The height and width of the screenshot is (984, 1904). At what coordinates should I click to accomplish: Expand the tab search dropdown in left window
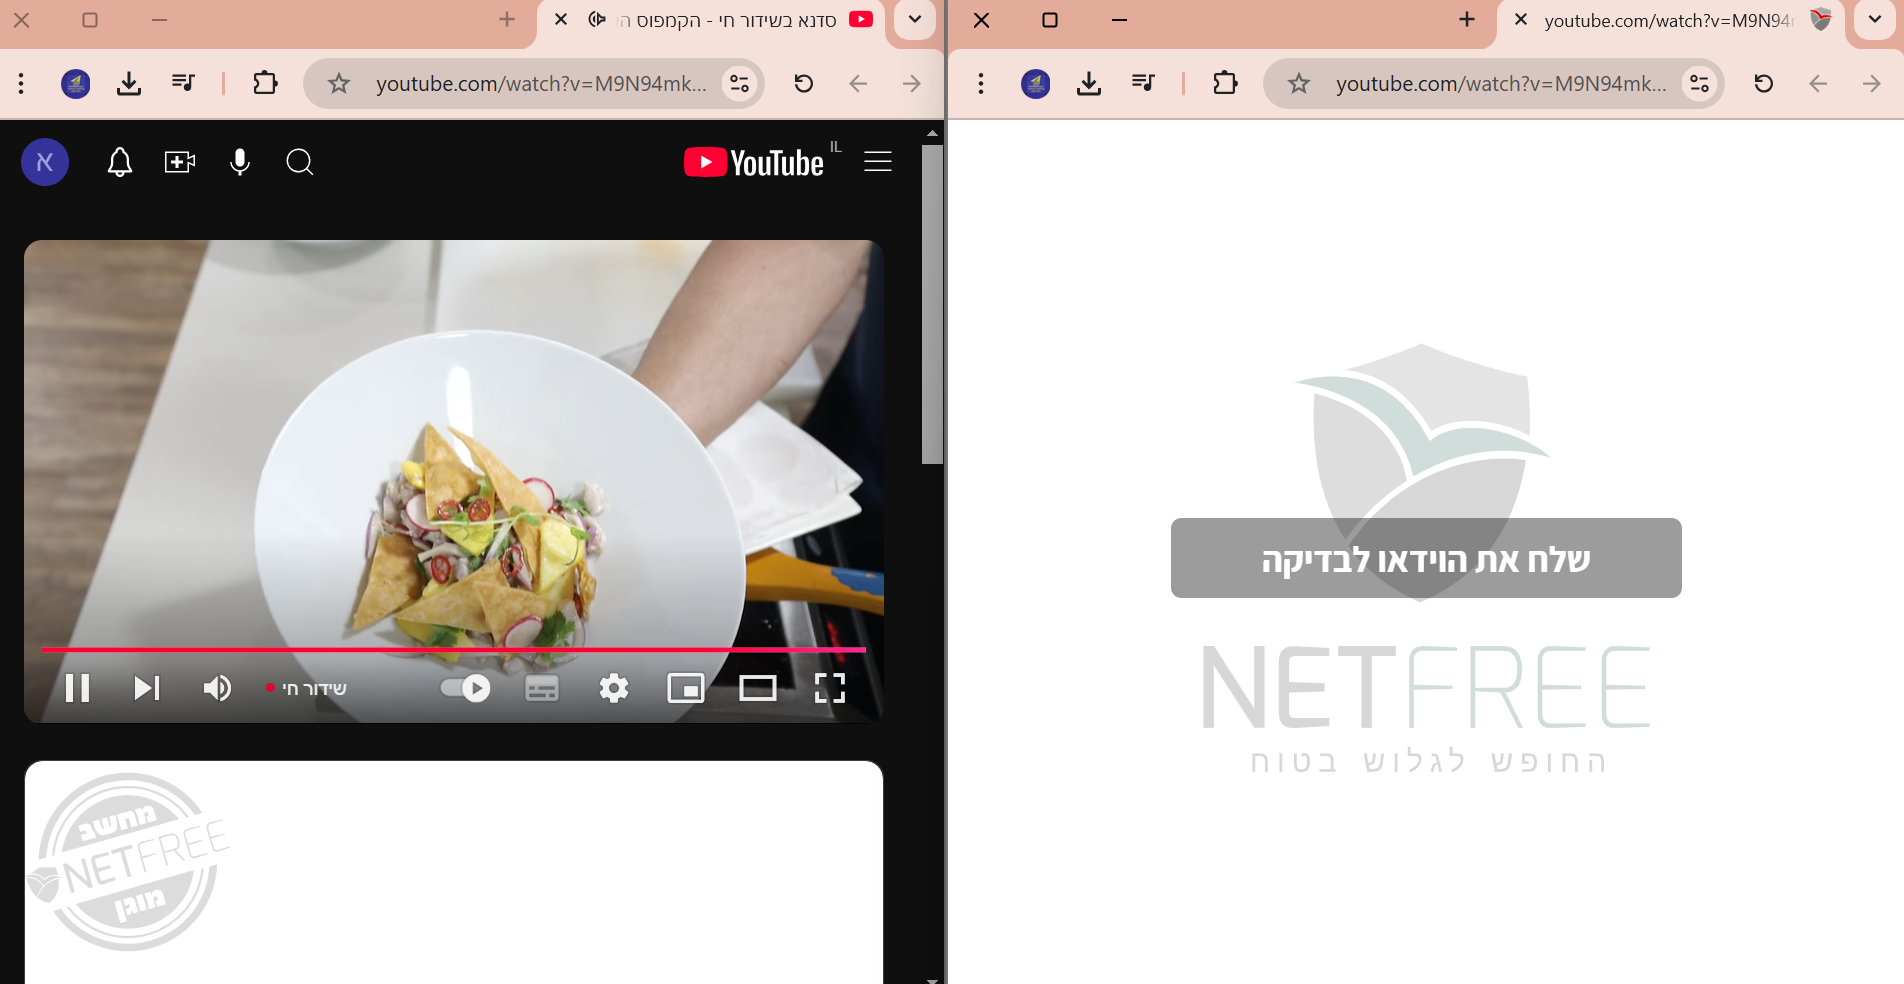[915, 20]
